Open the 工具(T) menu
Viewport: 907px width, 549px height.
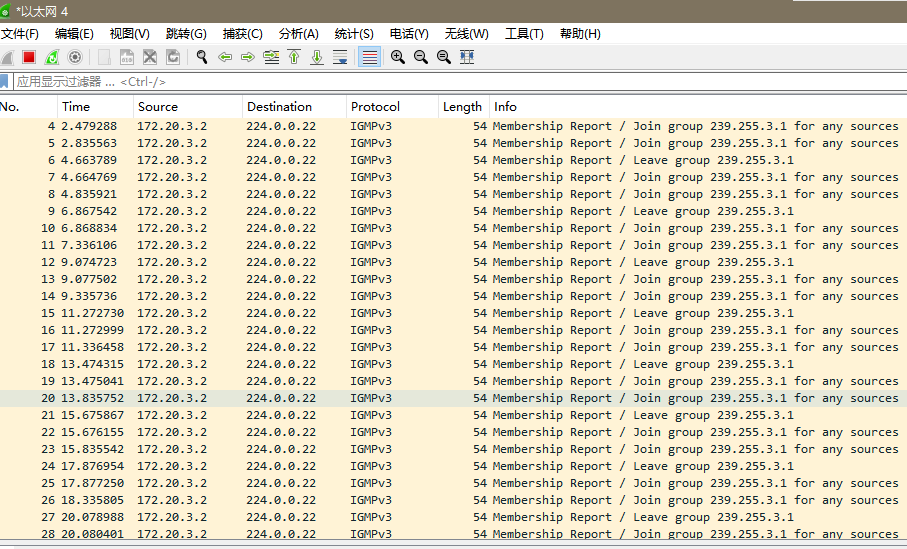click(x=524, y=34)
